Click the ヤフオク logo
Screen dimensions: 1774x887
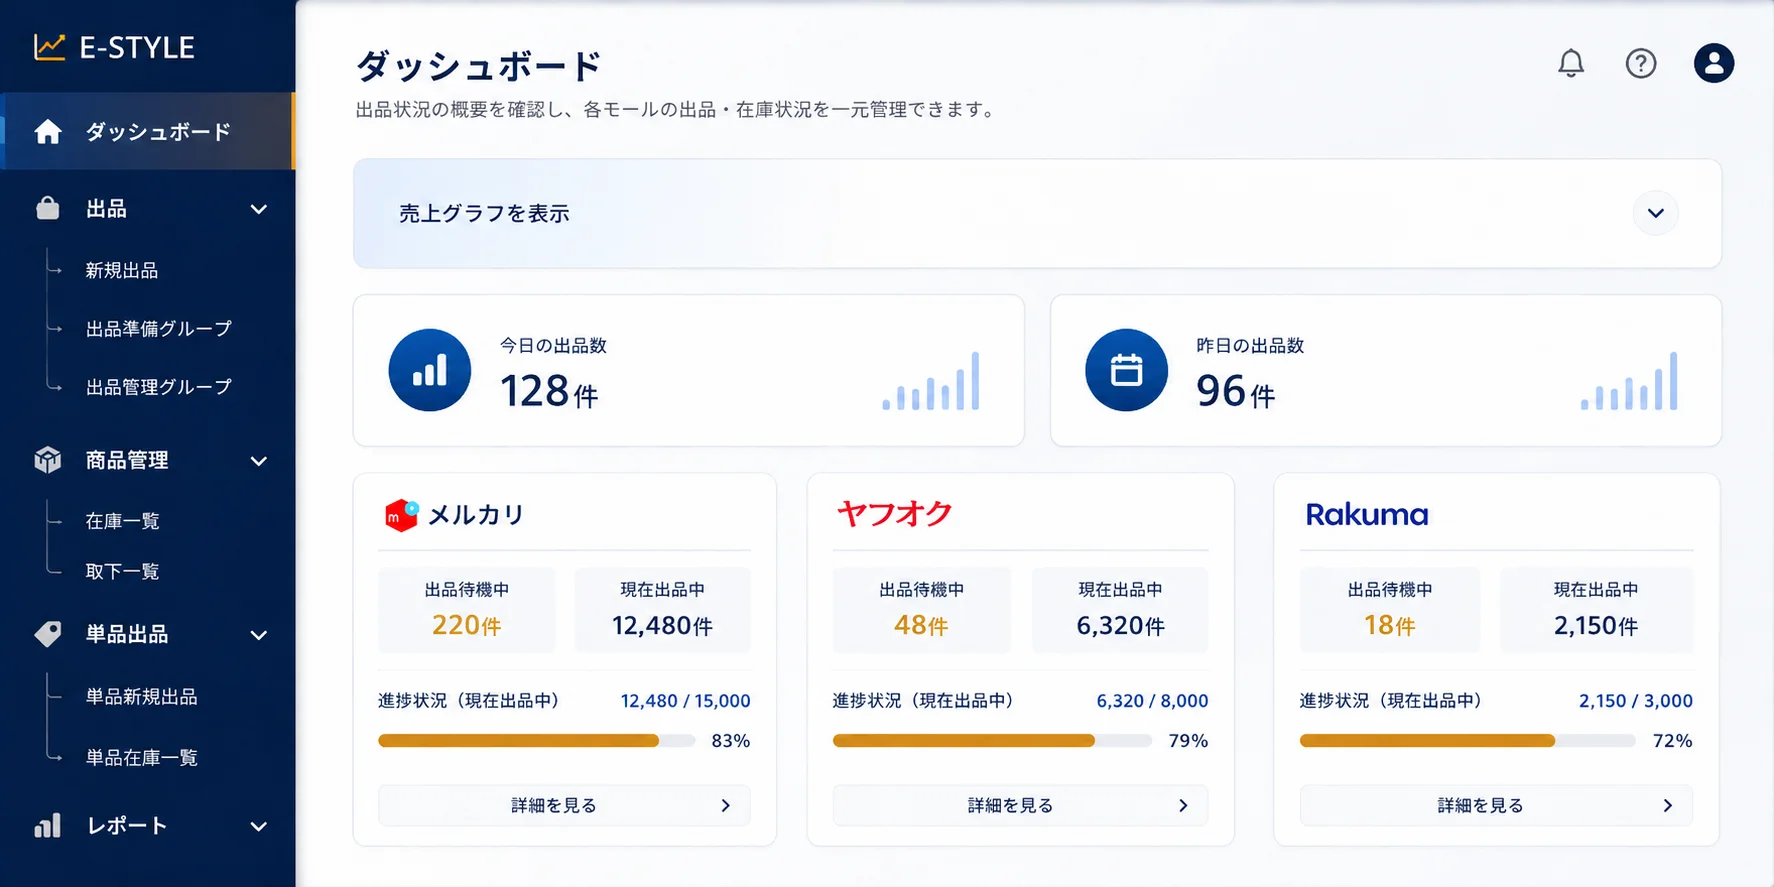point(895,514)
